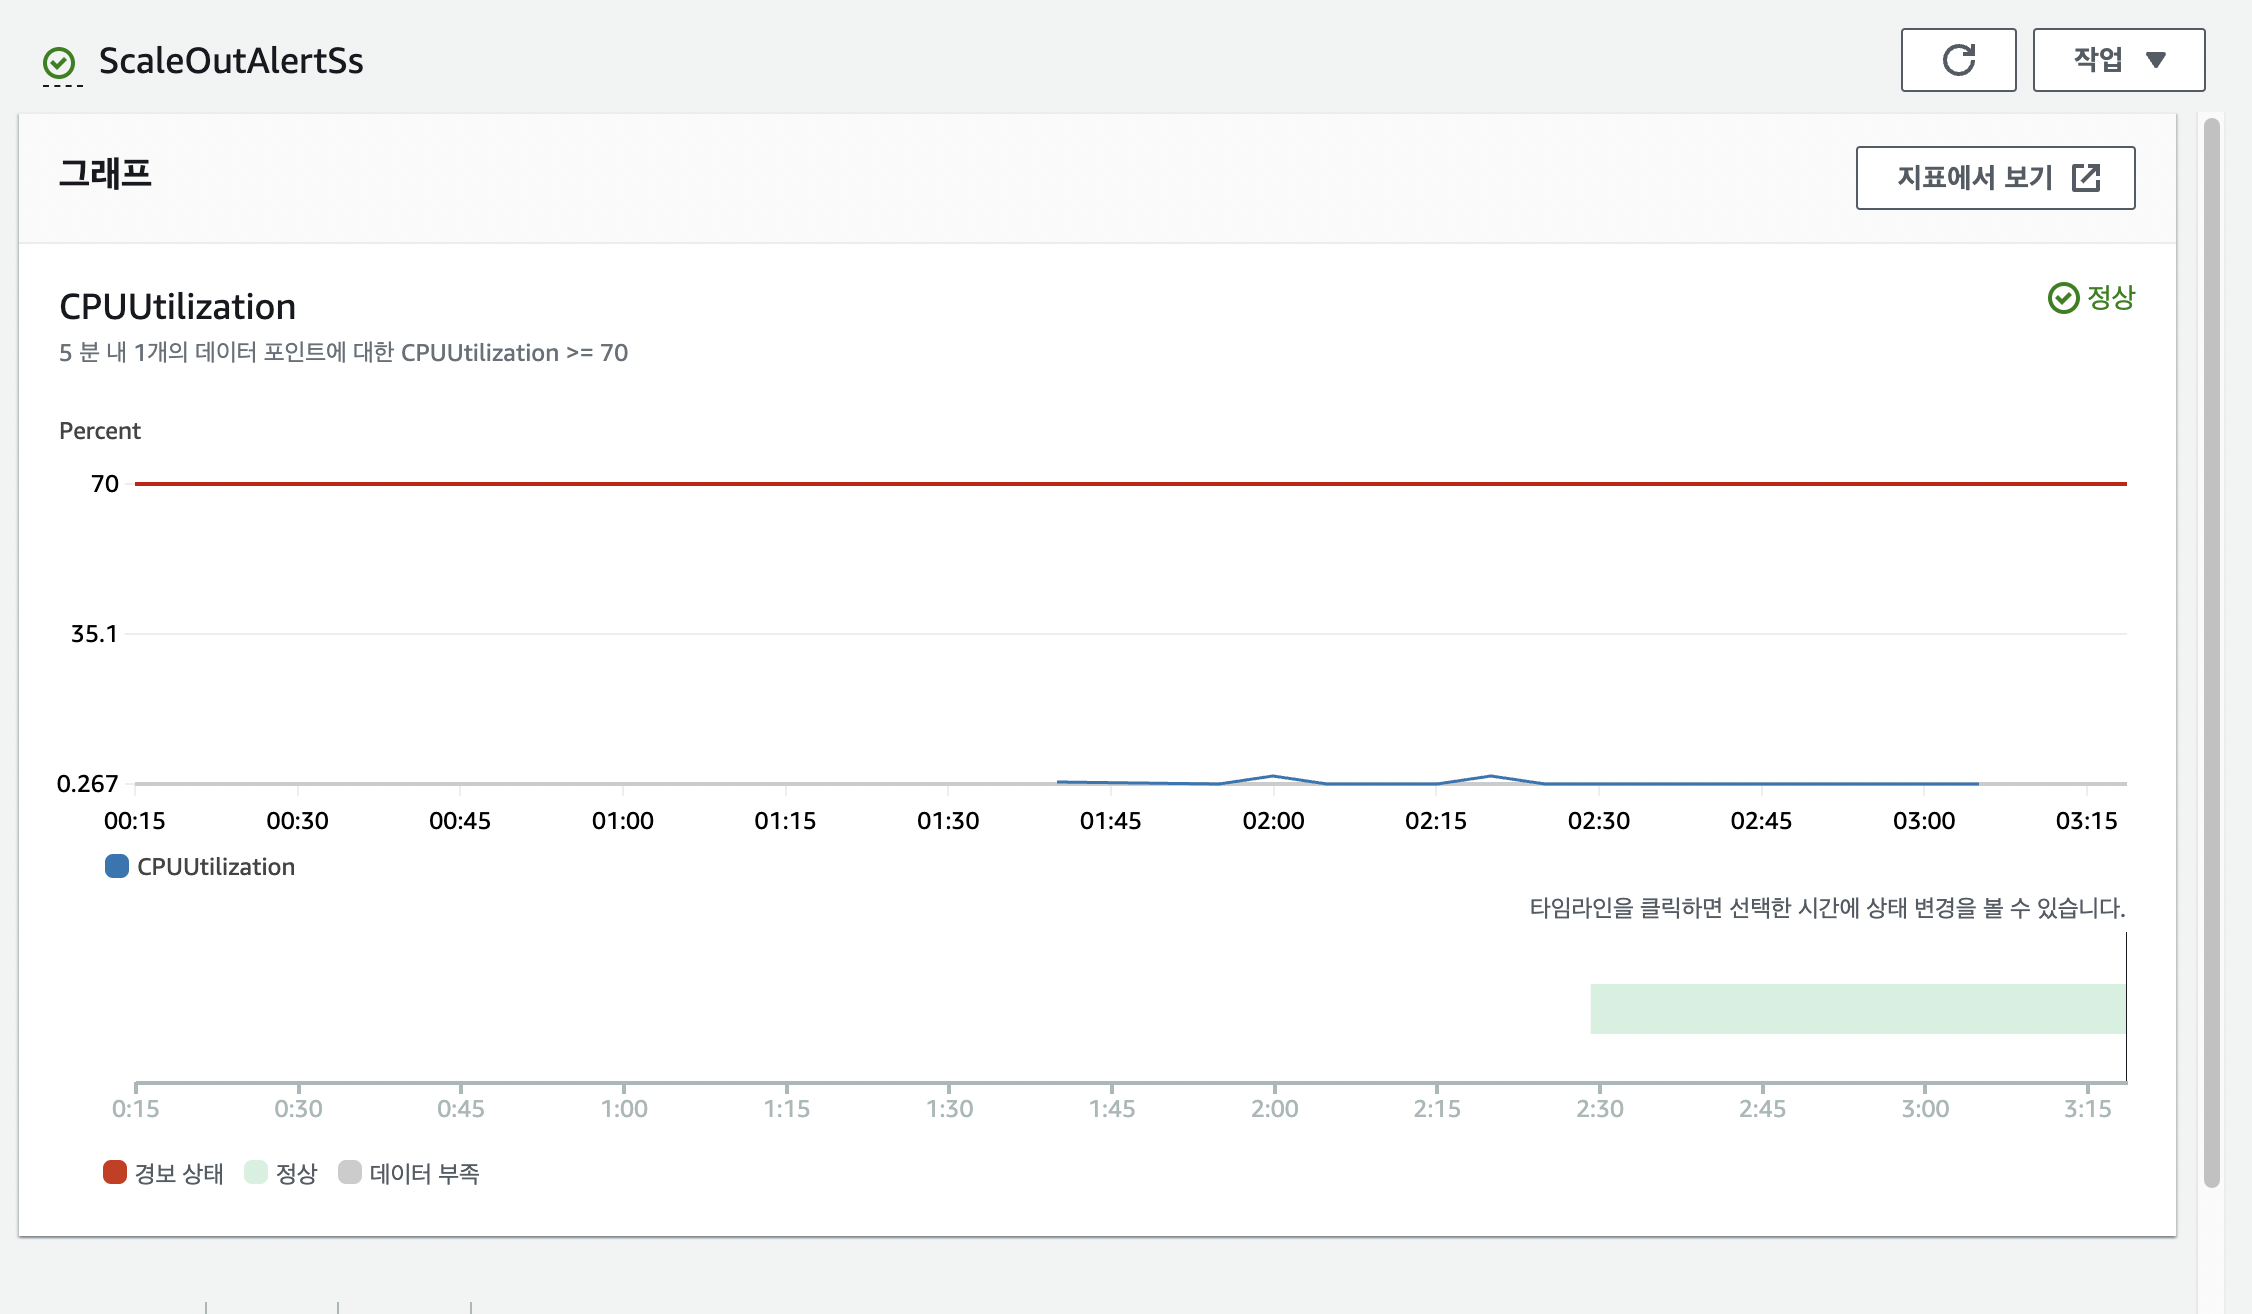Click the 지표에서 보기 button
Screen dimensions: 2252x1314
[x=1995, y=178]
